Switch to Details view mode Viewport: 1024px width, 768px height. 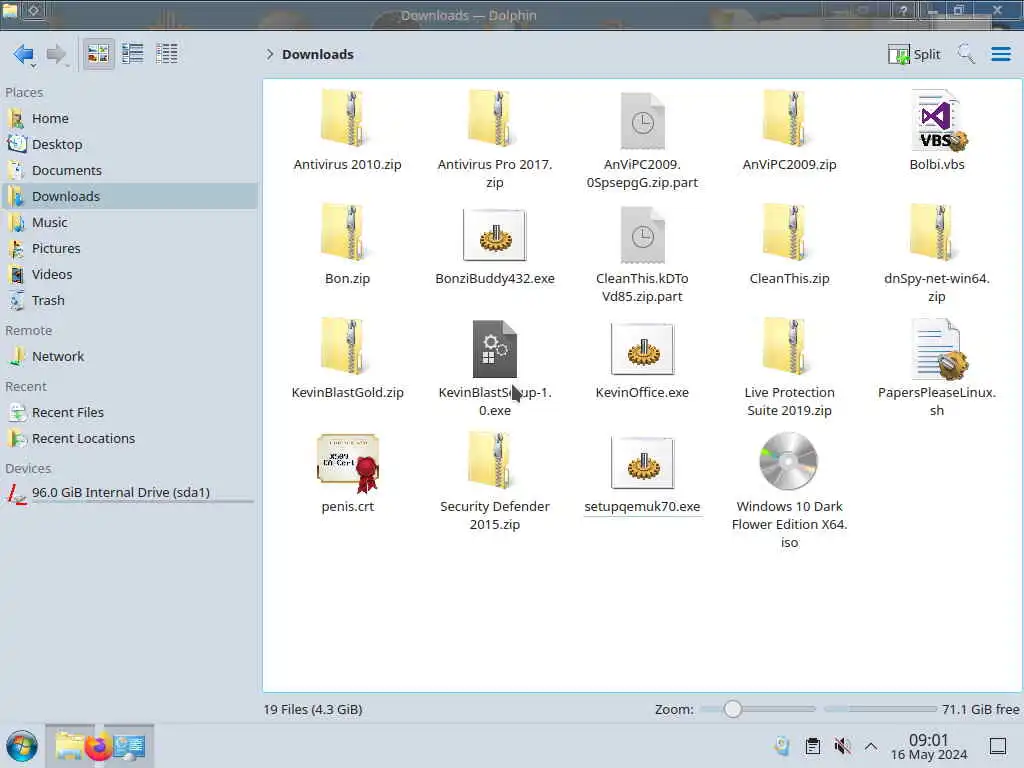[x=167, y=54]
